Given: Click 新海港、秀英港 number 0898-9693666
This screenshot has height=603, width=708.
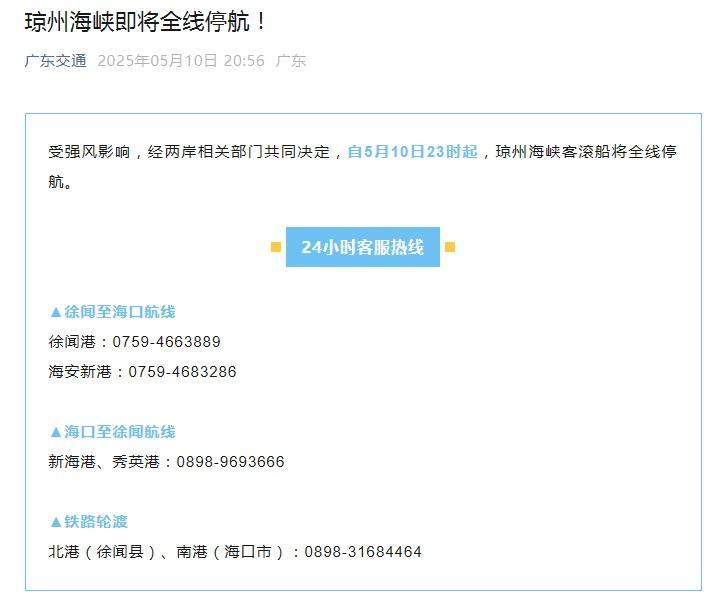Looking at the screenshot, I should click(x=230, y=462).
